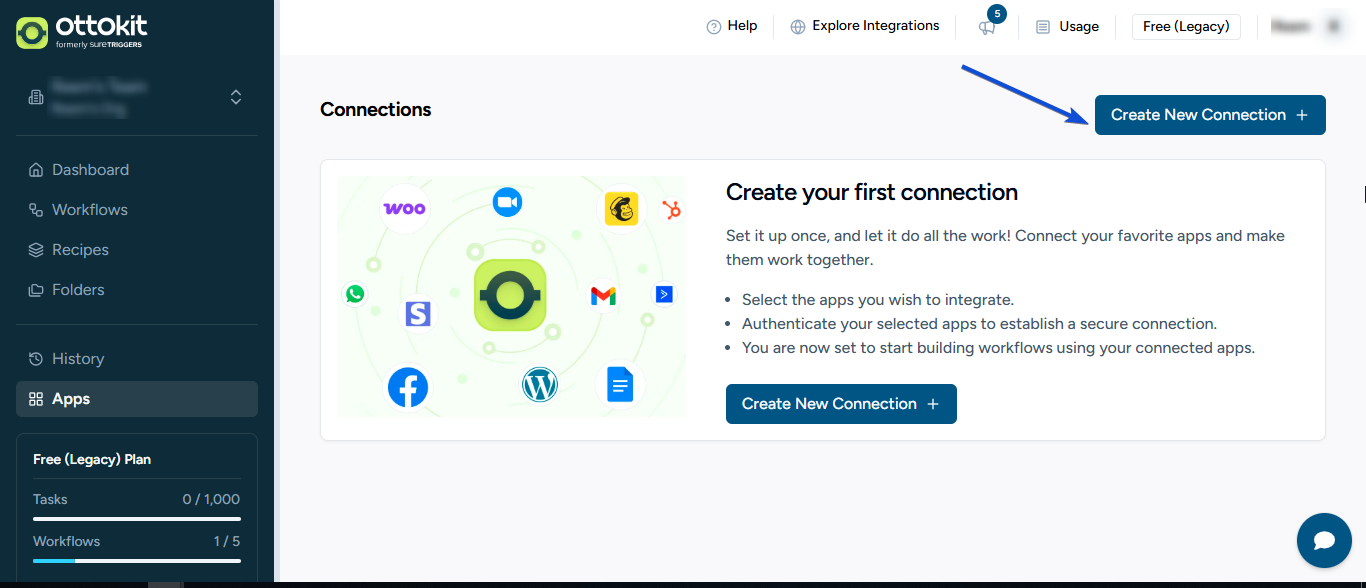Click the Usage list icon
This screenshot has height=588, width=1366.
point(1043,27)
